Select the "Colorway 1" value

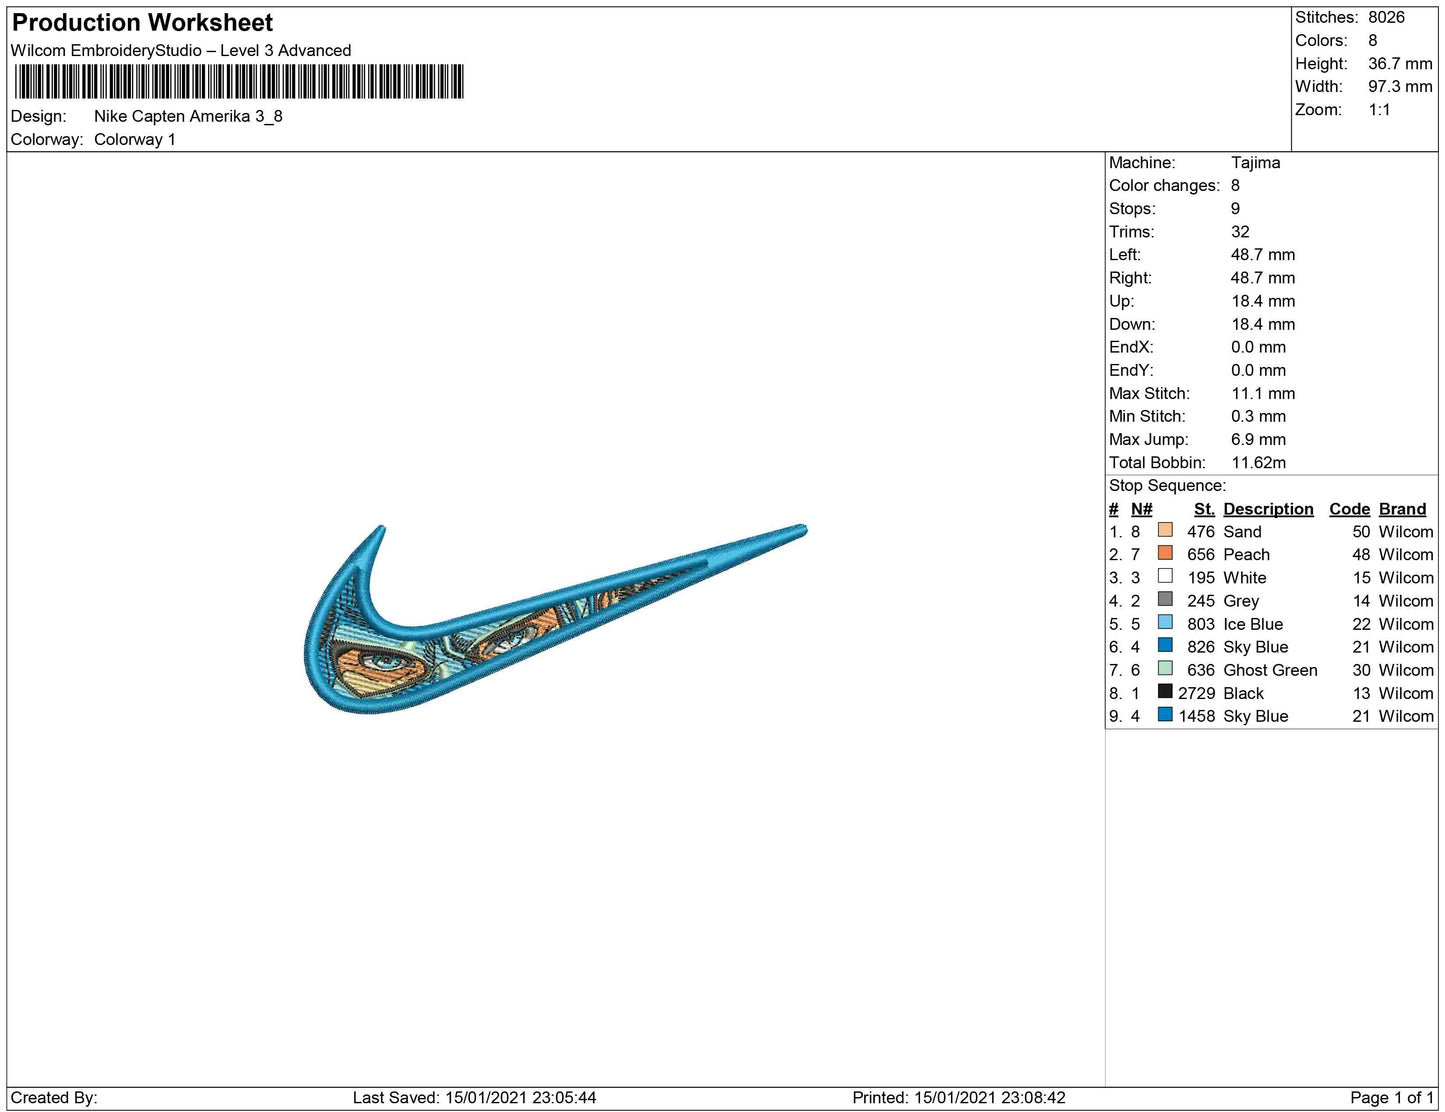click(135, 140)
